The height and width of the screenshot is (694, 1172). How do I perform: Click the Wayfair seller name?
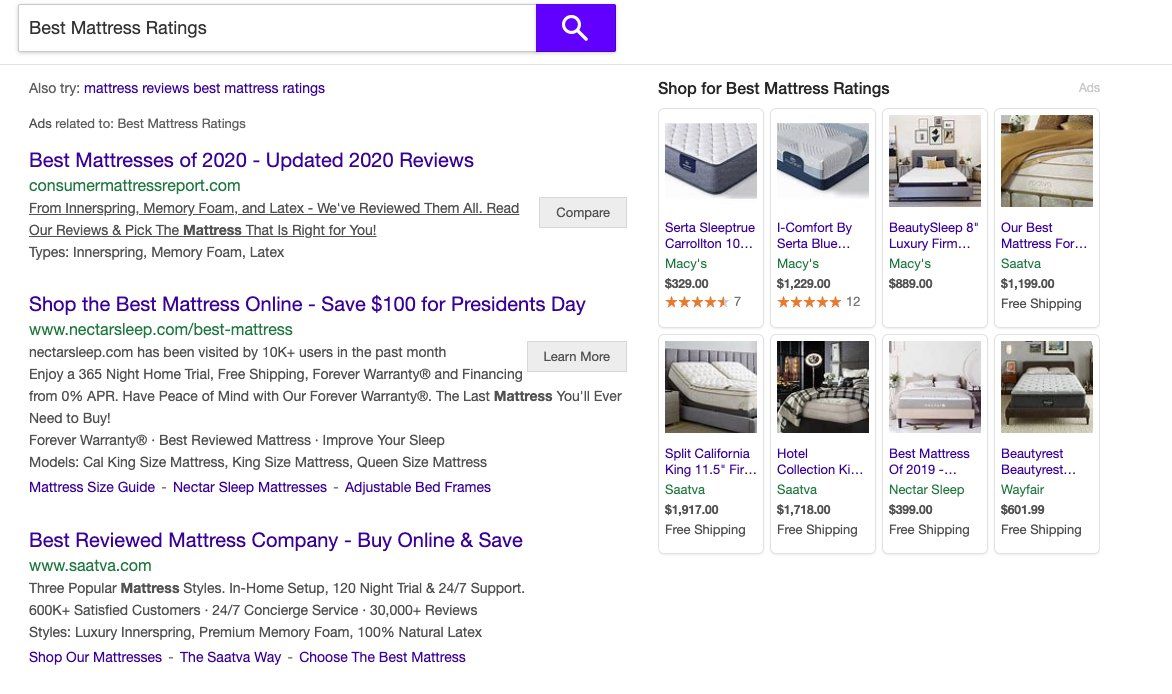(1023, 490)
